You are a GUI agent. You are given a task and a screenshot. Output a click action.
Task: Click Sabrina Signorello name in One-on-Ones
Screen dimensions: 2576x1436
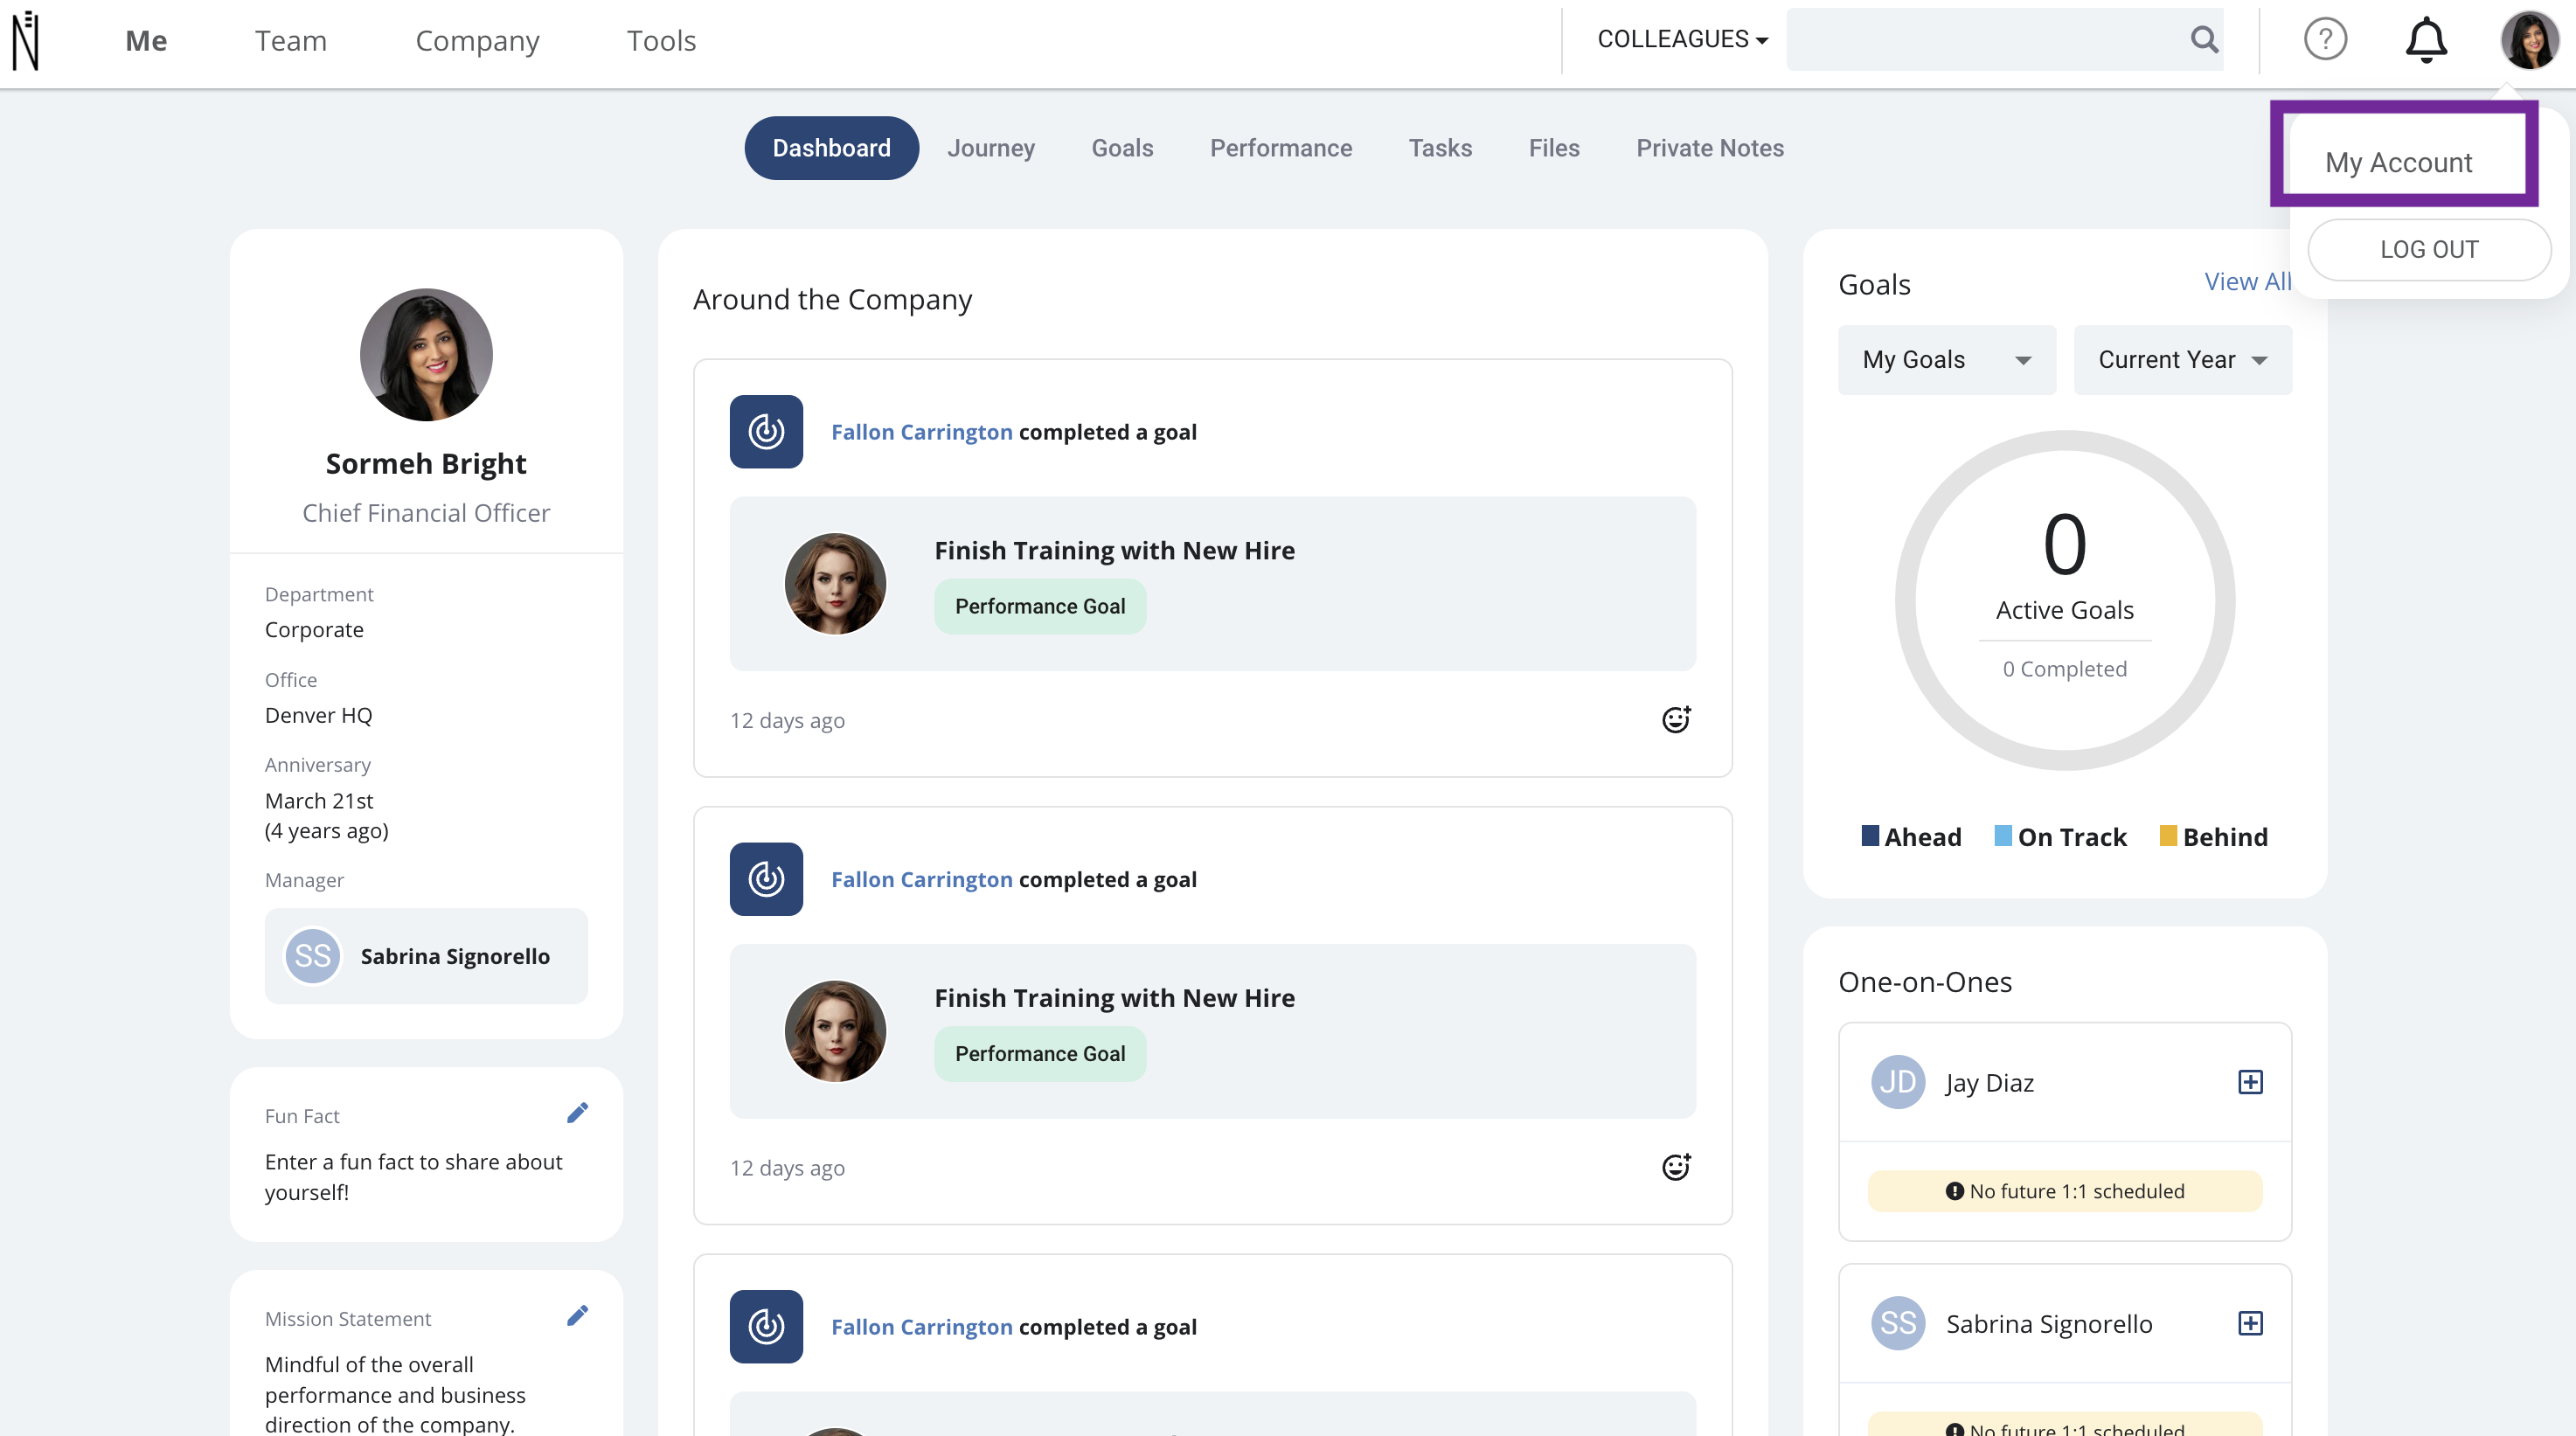(2048, 1324)
